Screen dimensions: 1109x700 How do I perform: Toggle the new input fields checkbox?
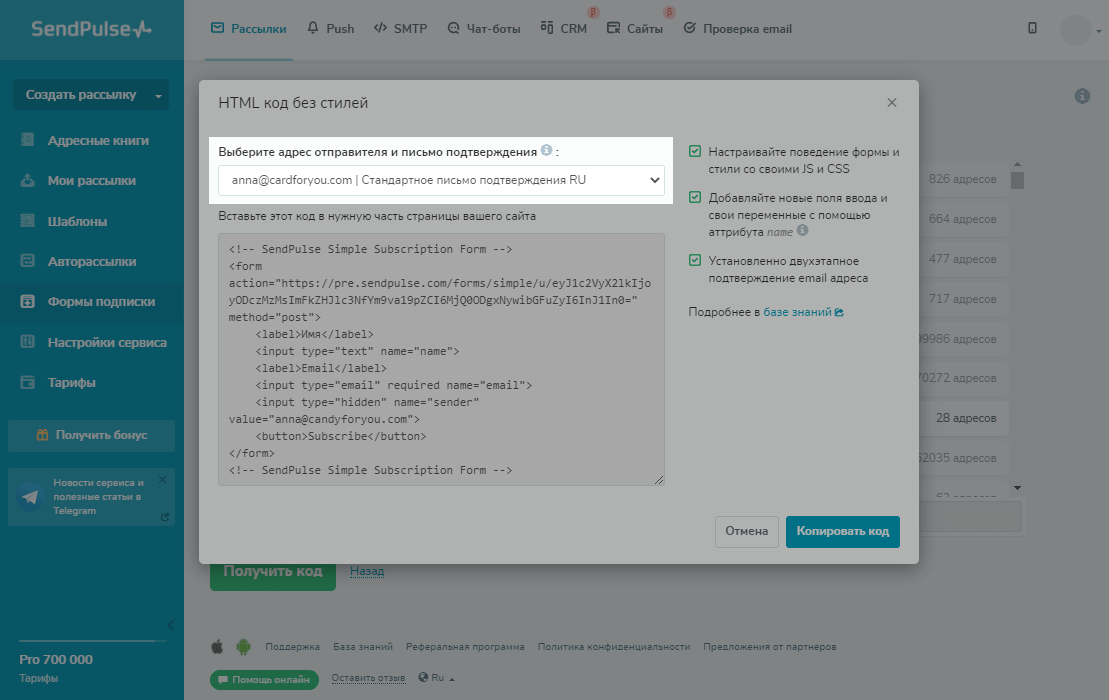click(x=695, y=198)
